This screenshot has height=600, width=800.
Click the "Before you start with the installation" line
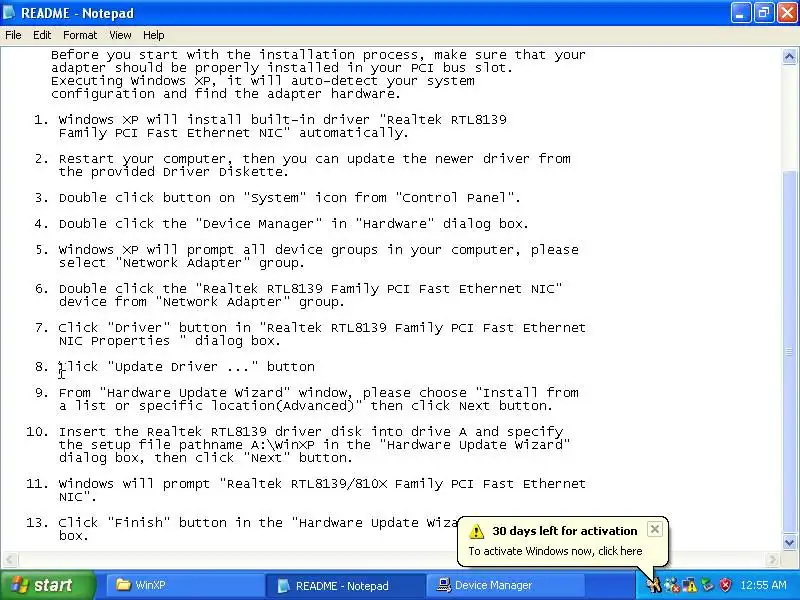pyautogui.click(x=318, y=55)
